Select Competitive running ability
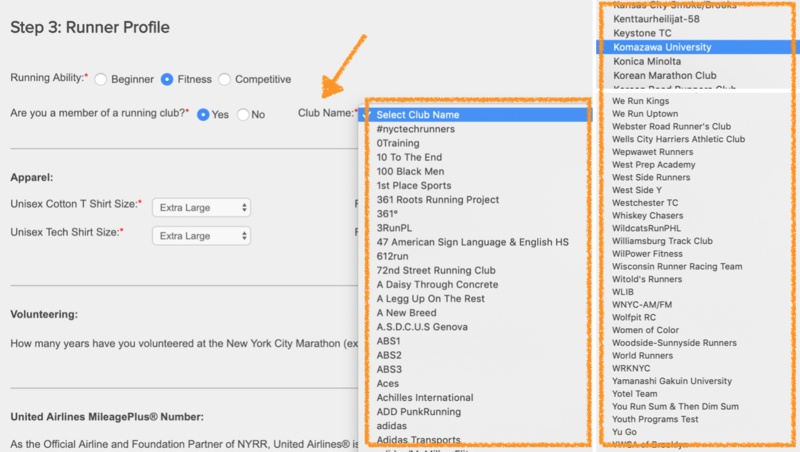This screenshot has width=800, height=452. [224, 80]
